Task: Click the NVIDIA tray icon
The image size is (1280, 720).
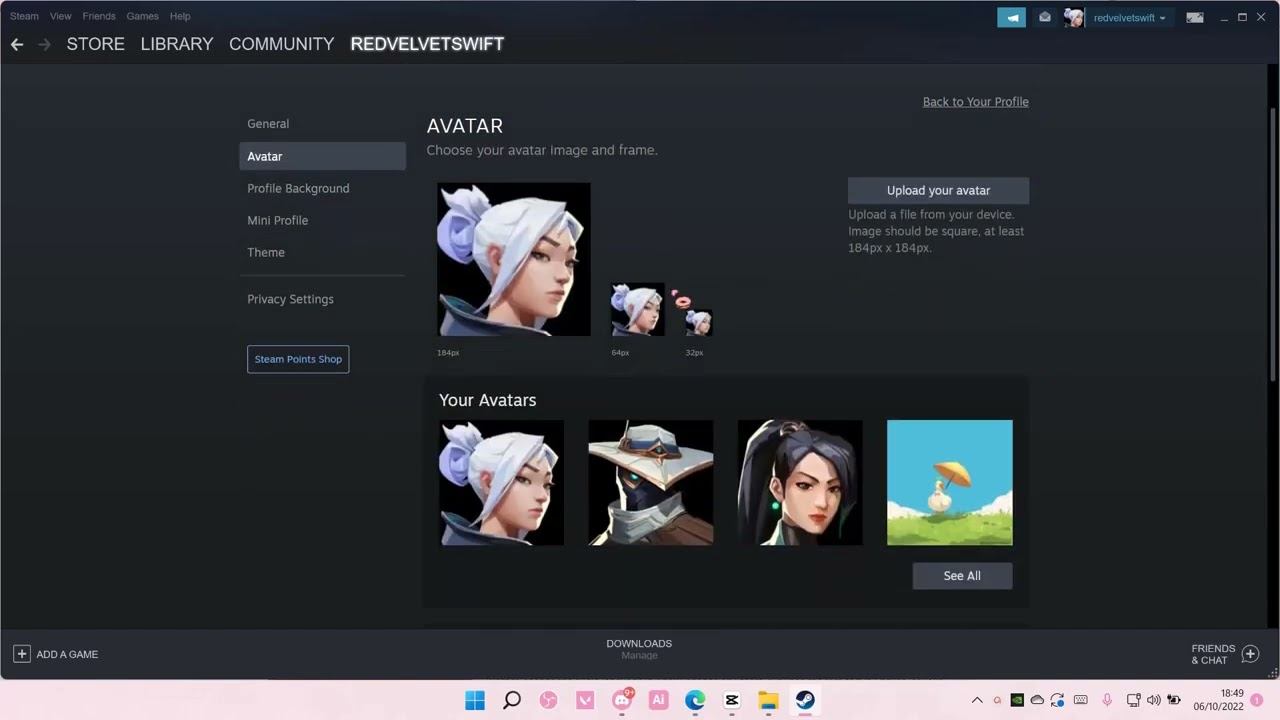Action: point(1017,700)
